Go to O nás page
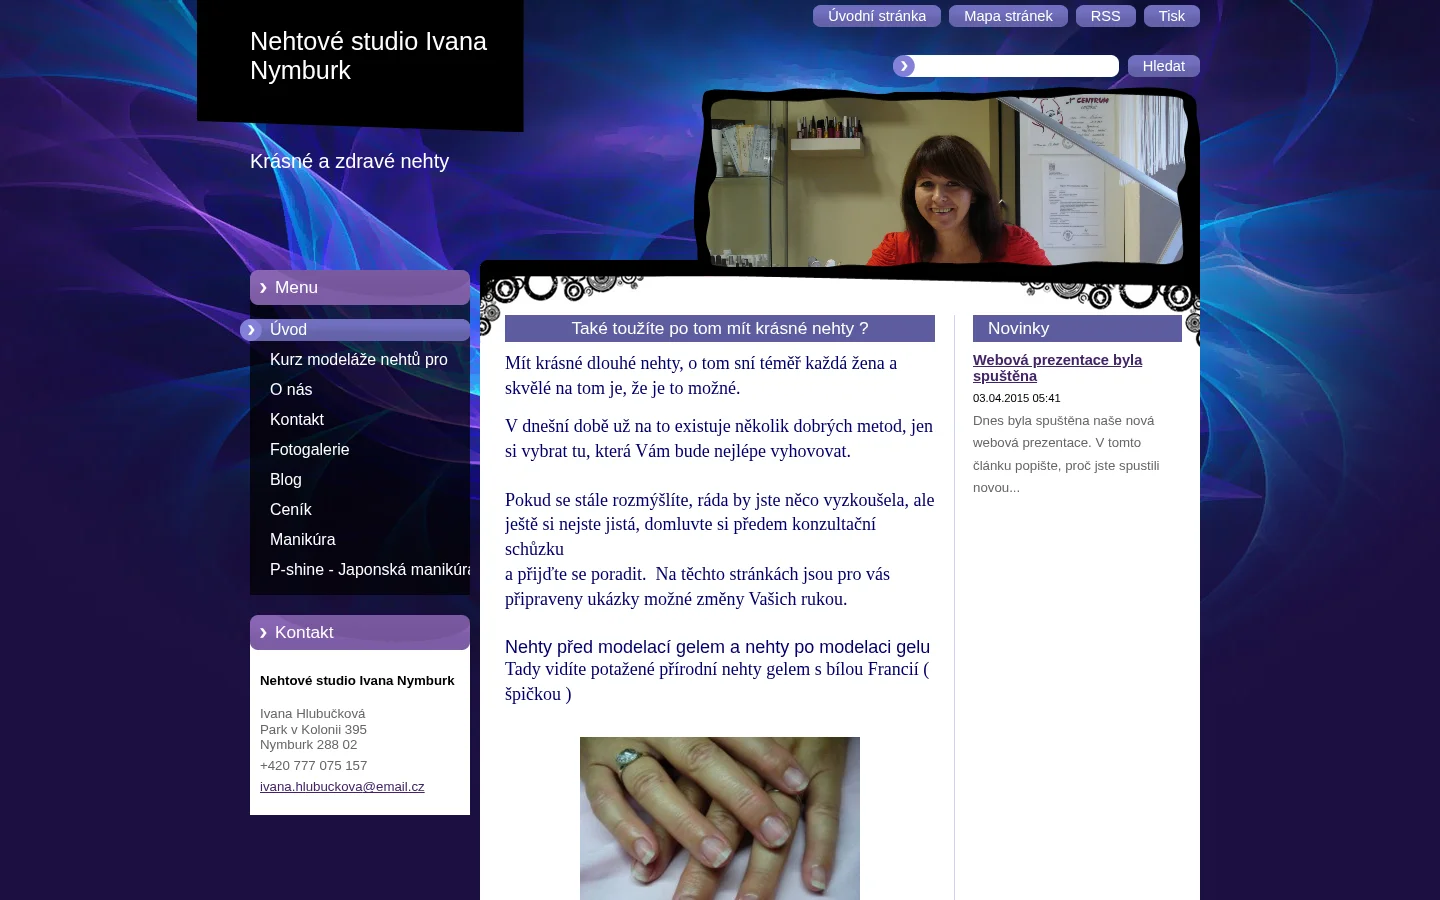The width and height of the screenshot is (1440, 900). [x=360, y=390]
